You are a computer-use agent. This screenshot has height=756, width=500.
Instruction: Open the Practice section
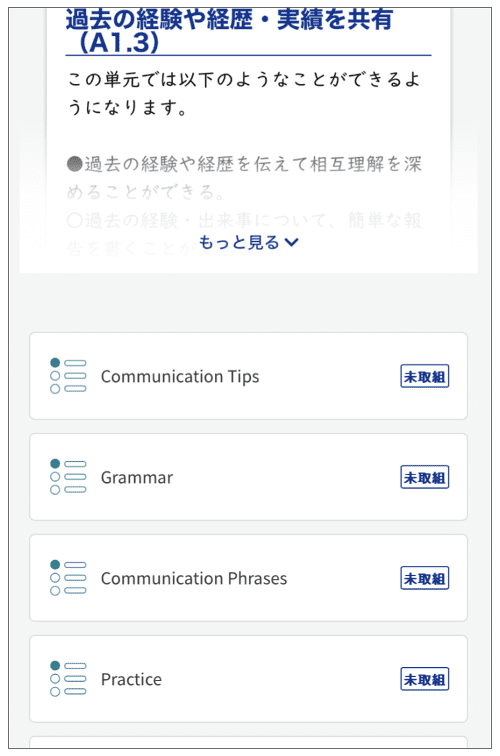248,678
